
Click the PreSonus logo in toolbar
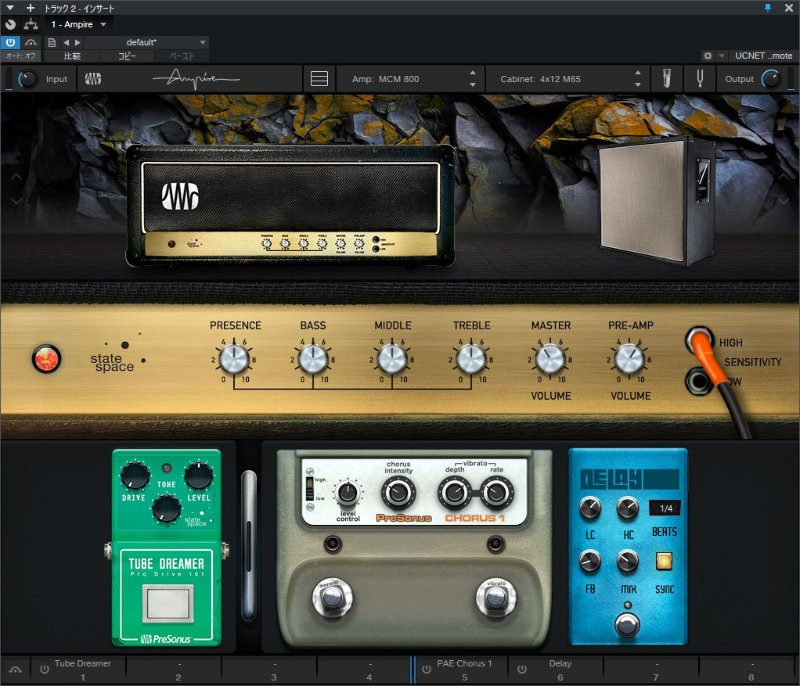click(93, 79)
